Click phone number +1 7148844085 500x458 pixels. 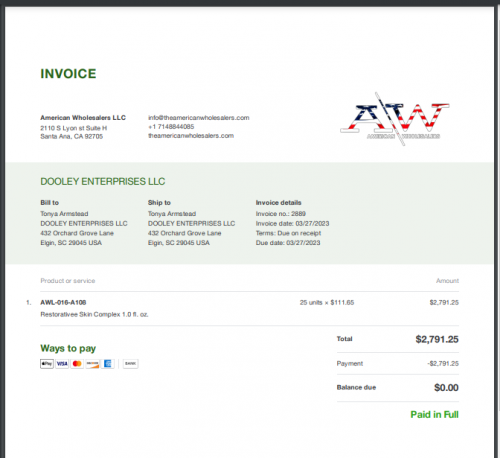coord(171,127)
